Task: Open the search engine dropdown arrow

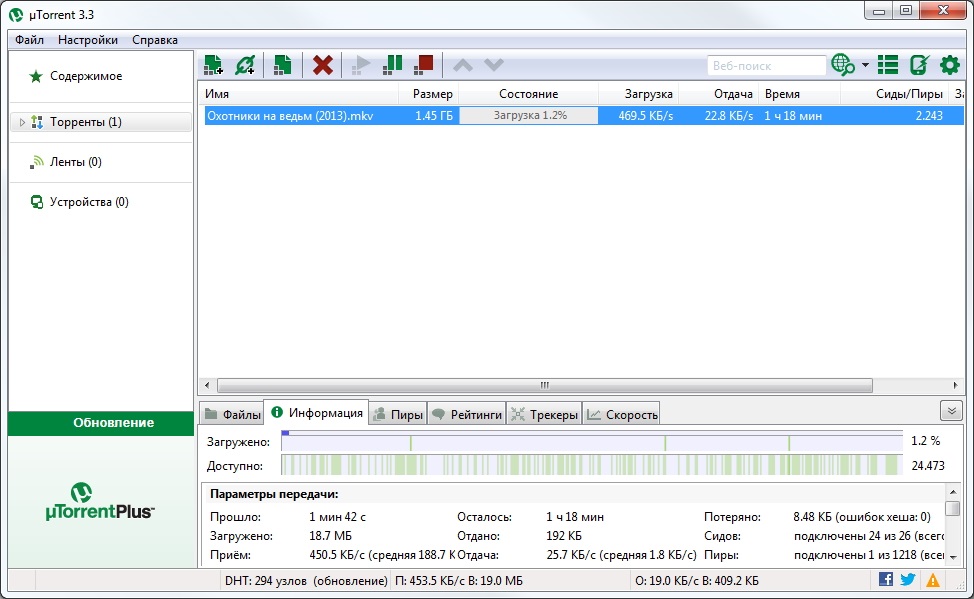Action: coord(865,66)
